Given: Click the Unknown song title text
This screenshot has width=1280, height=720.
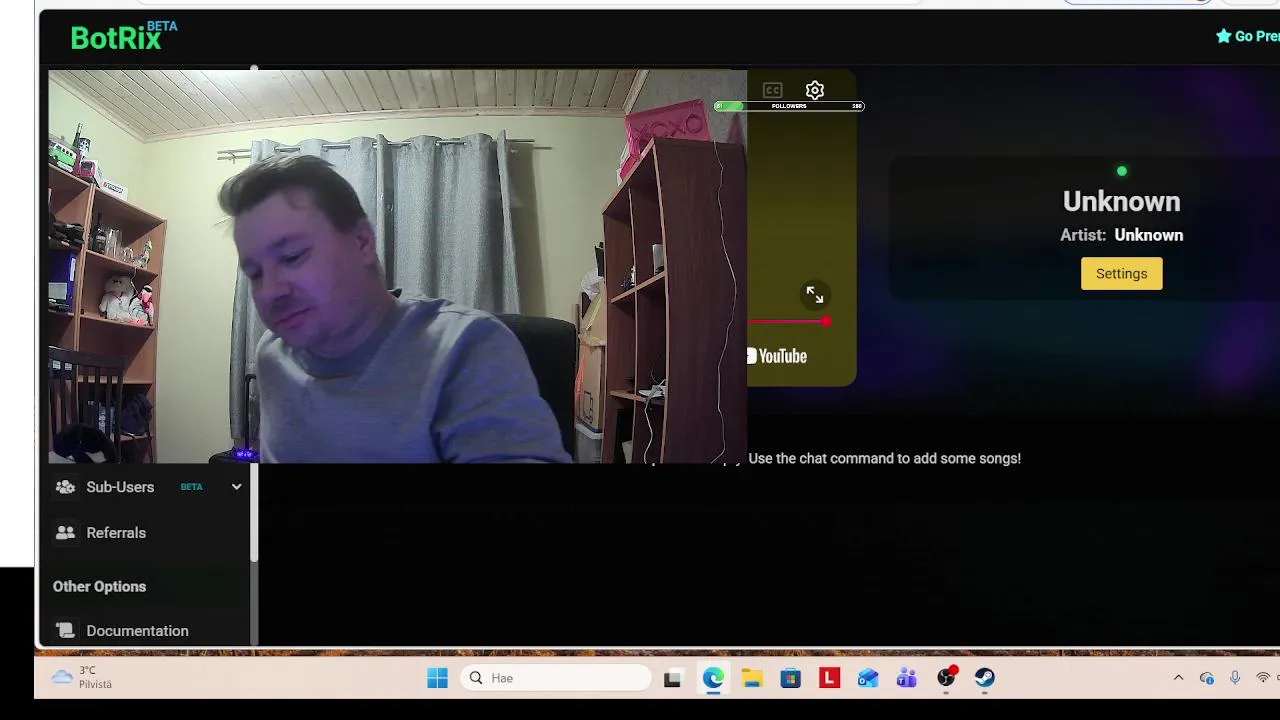Looking at the screenshot, I should pyautogui.click(x=1121, y=201).
